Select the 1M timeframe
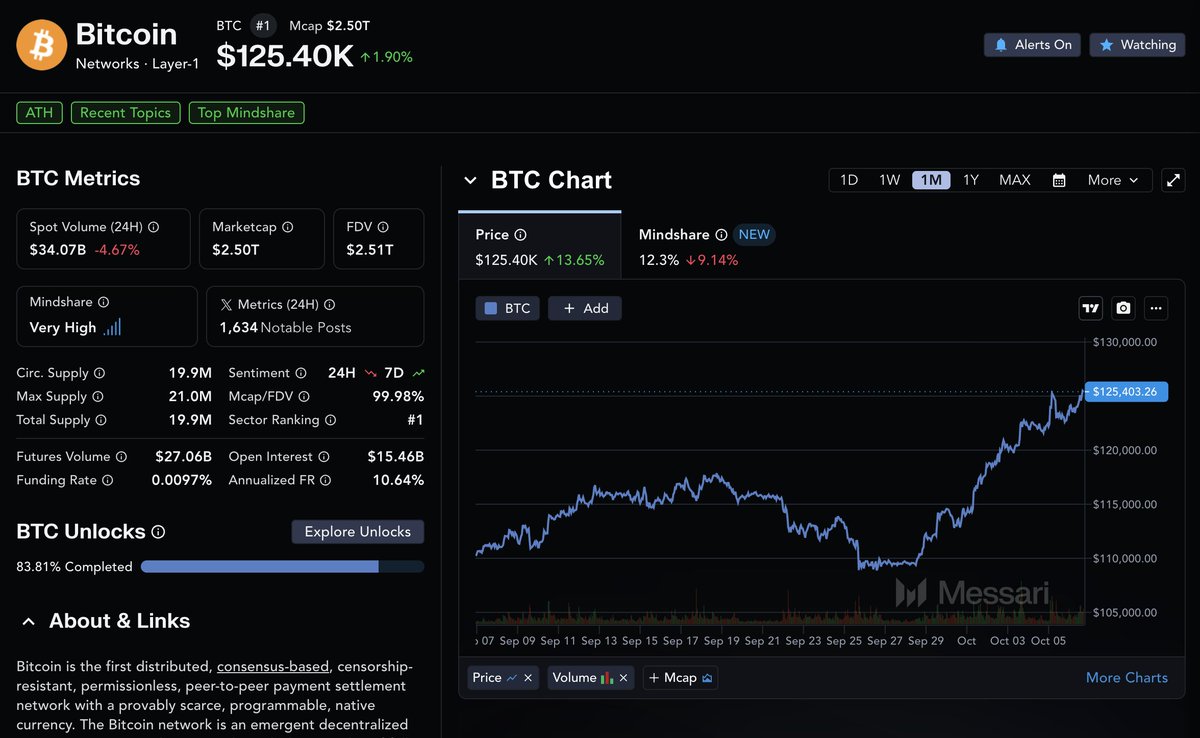 point(931,180)
